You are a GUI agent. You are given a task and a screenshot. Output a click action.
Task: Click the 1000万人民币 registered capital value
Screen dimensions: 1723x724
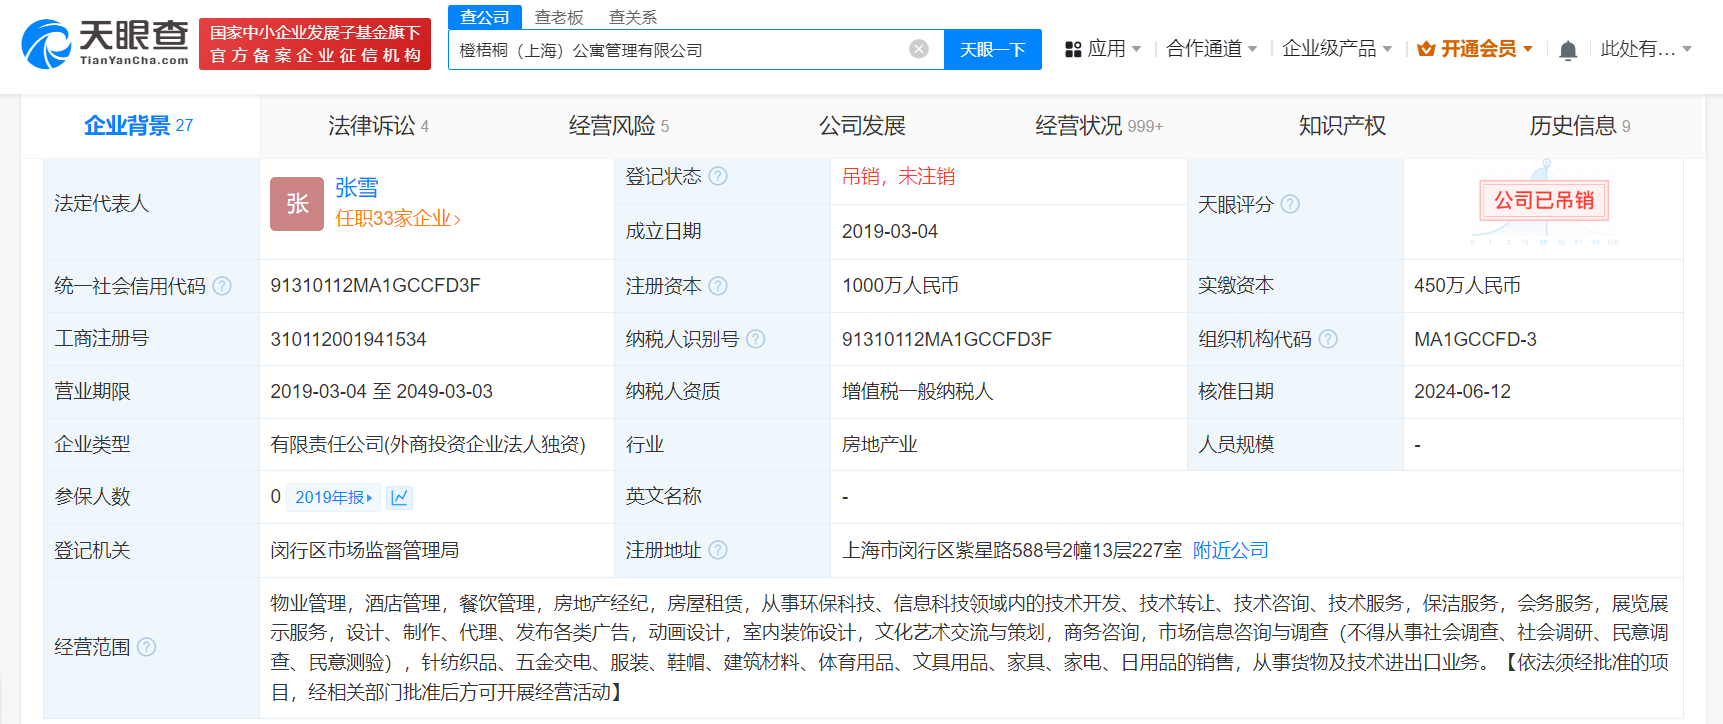point(900,286)
